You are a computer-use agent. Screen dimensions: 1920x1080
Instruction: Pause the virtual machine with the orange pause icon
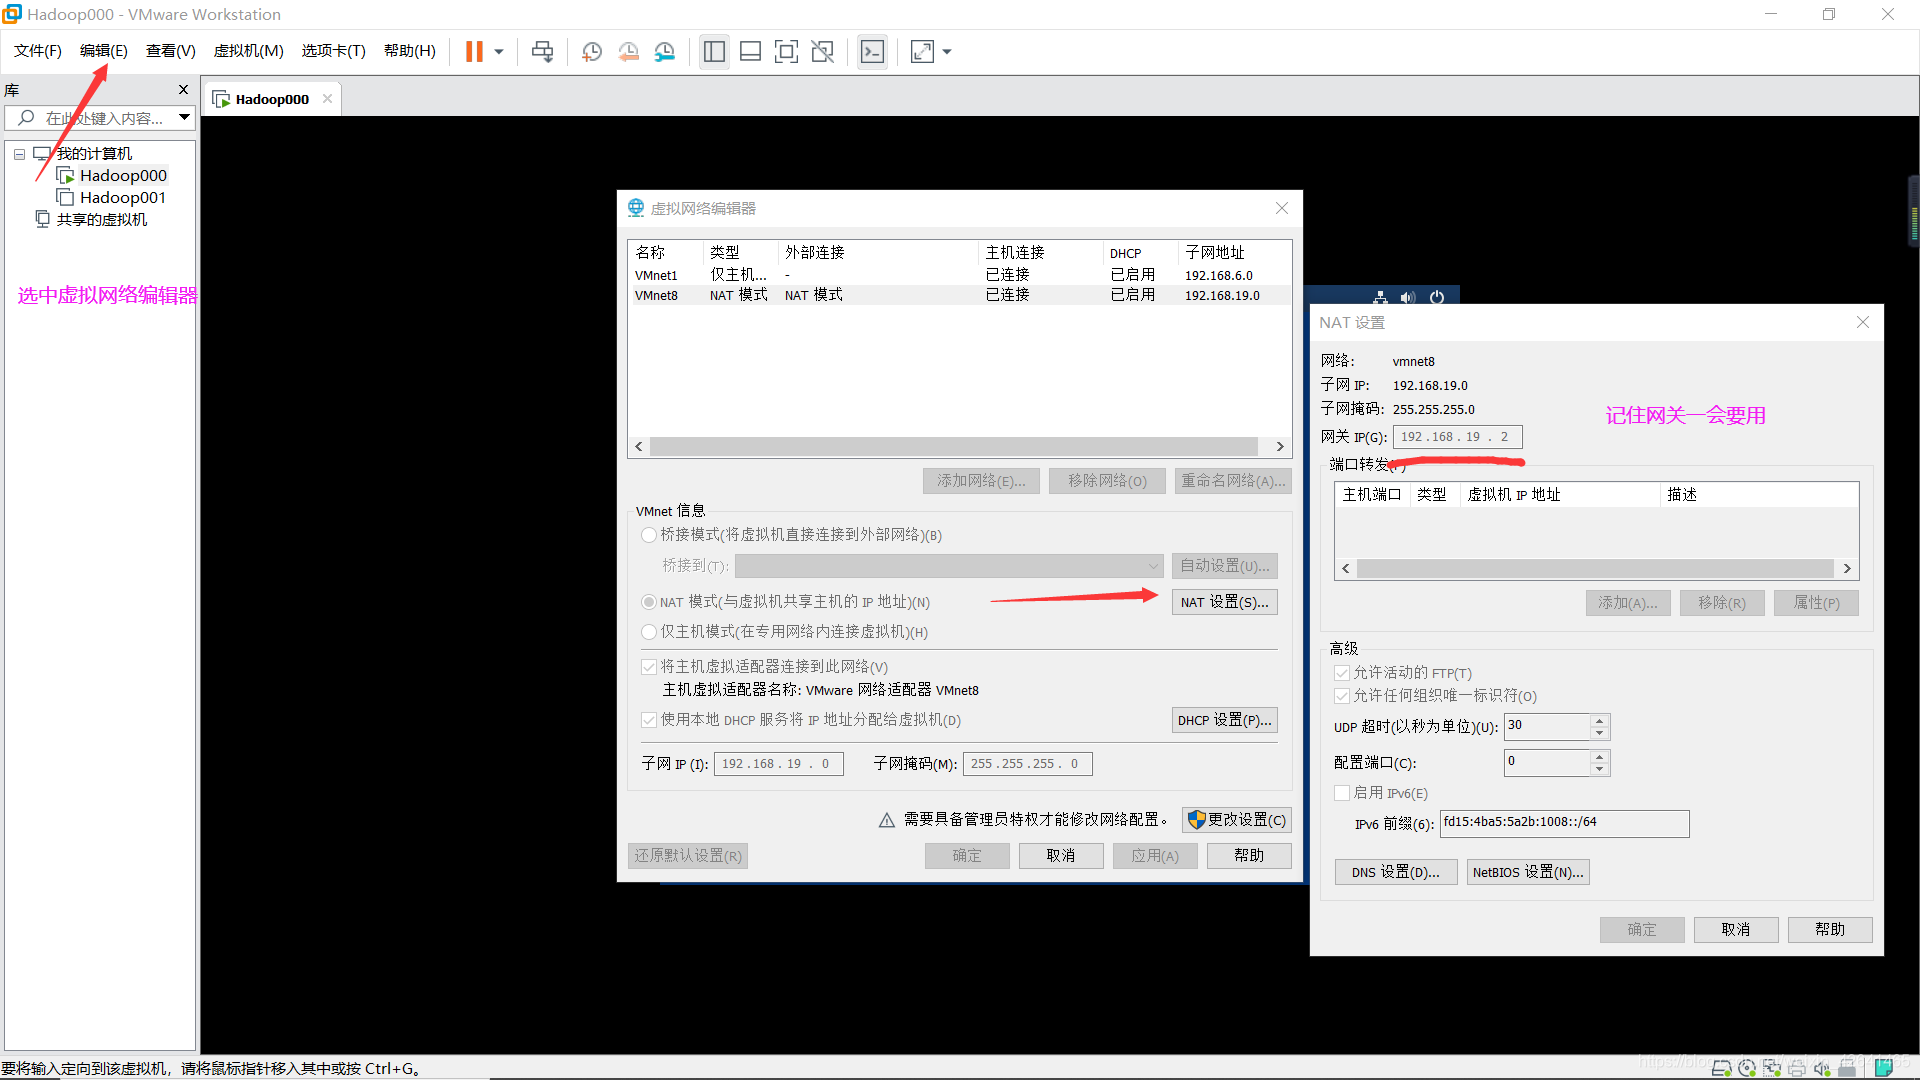point(474,52)
